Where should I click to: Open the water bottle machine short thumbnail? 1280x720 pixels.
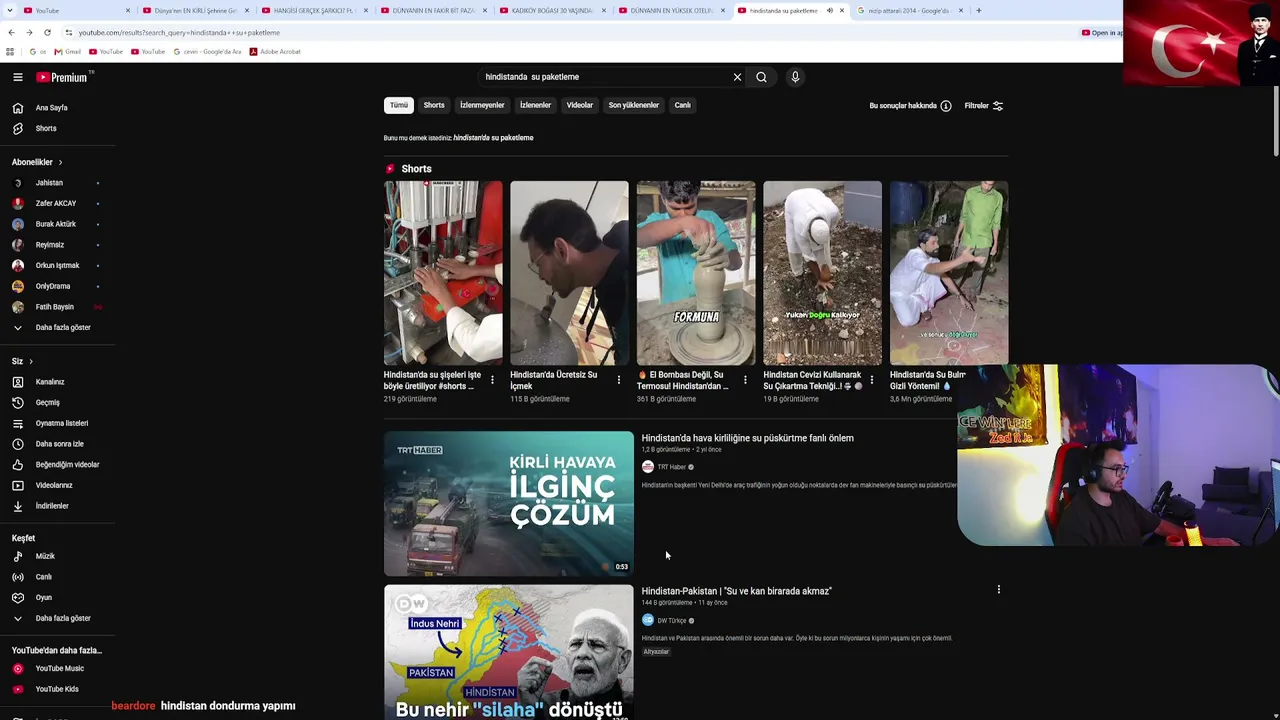coord(443,273)
